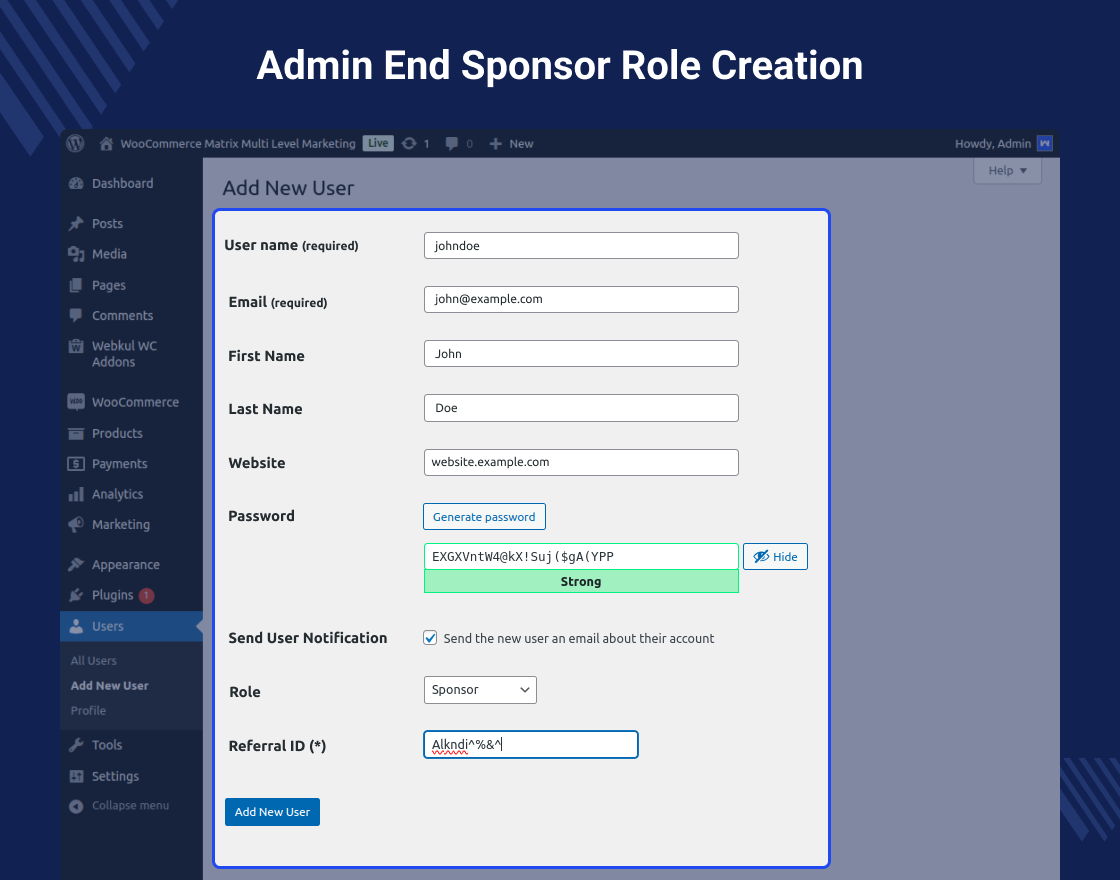Click the Strong password strength indicator
Image resolution: width=1120 pixels, height=880 pixels.
coord(581,581)
